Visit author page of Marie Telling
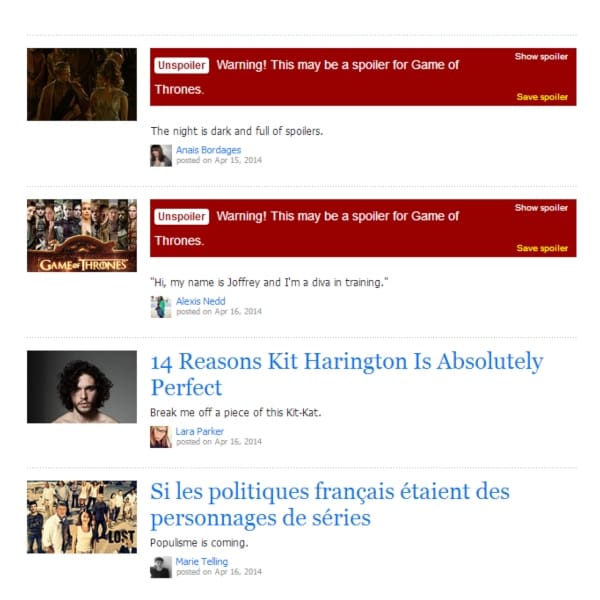The width and height of the screenshot is (600, 600). click(202, 561)
